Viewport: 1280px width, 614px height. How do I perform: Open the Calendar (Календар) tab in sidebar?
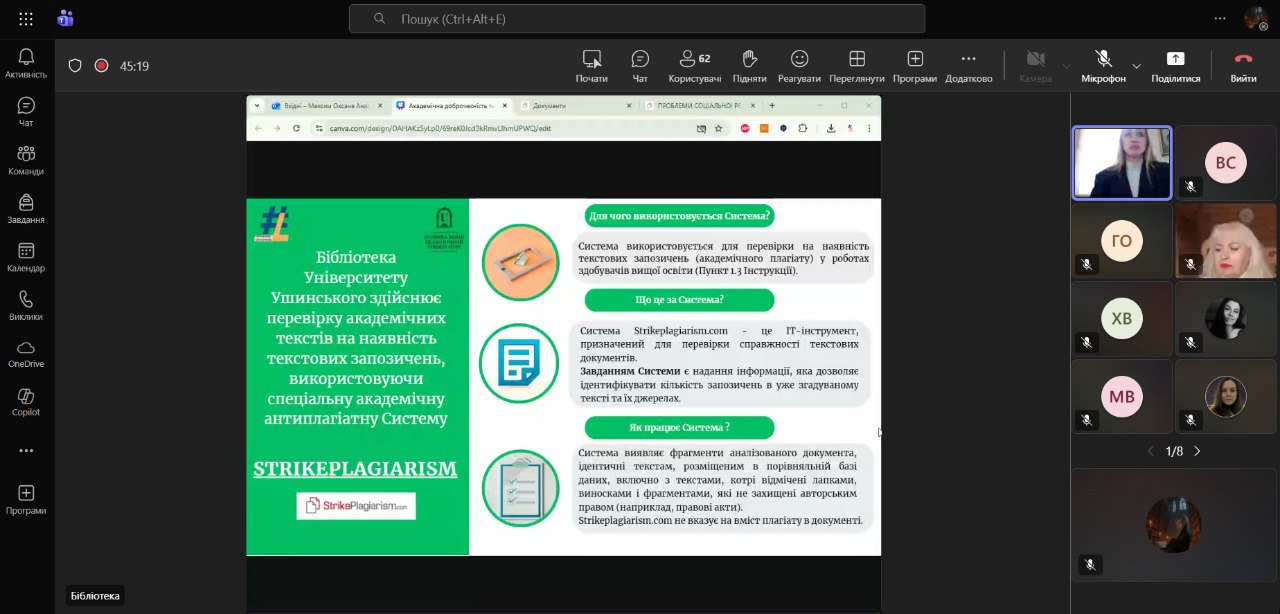(x=26, y=257)
